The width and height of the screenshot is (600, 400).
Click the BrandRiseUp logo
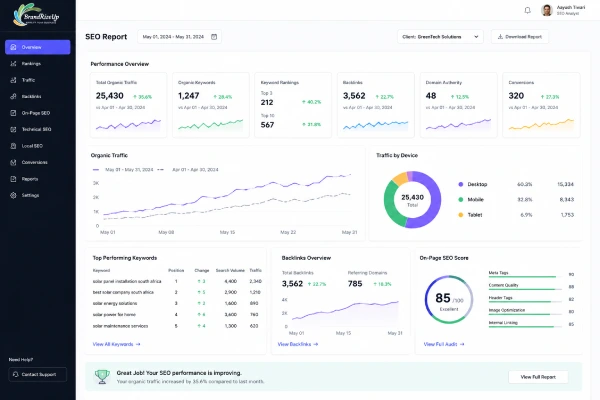click(36, 15)
